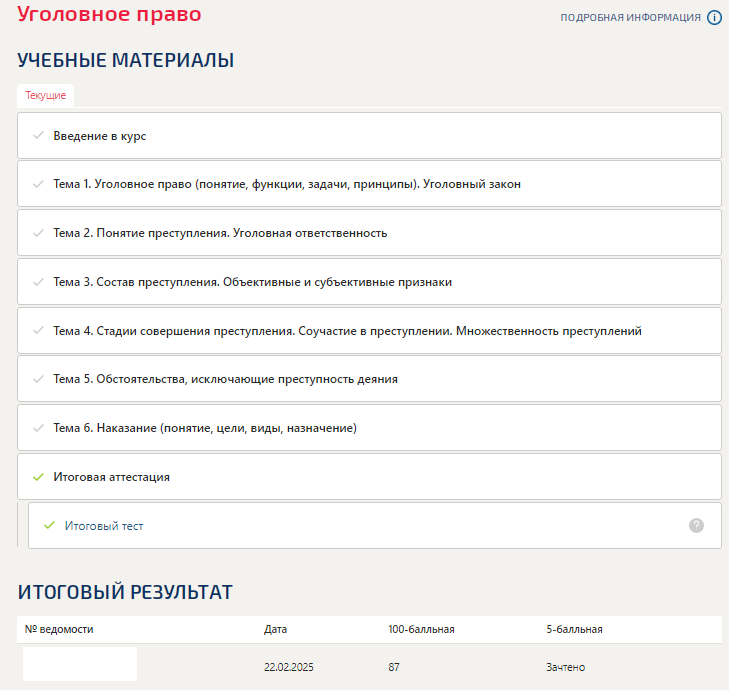729x690 pixels.
Task: Open the detailed information info icon
Action: click(x=714, y=18)
